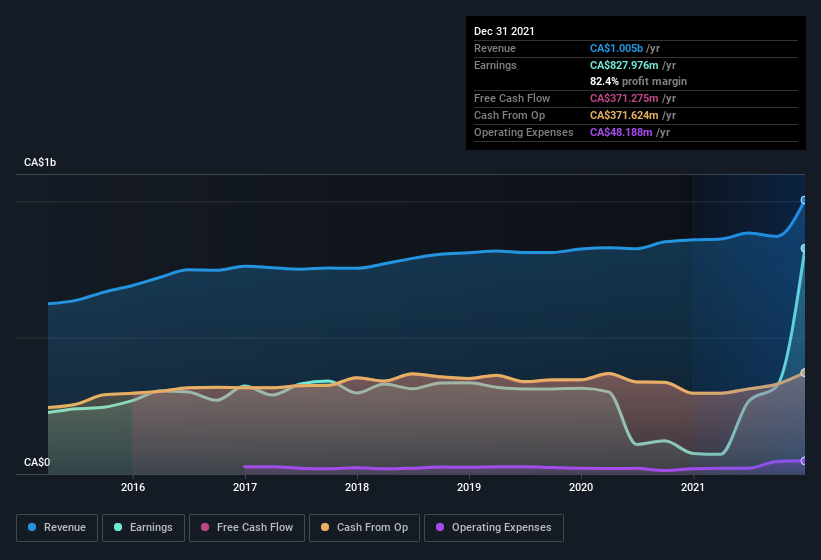
Task: Click the CA$371.275m free cash flow value
Action: coord(624,98)
